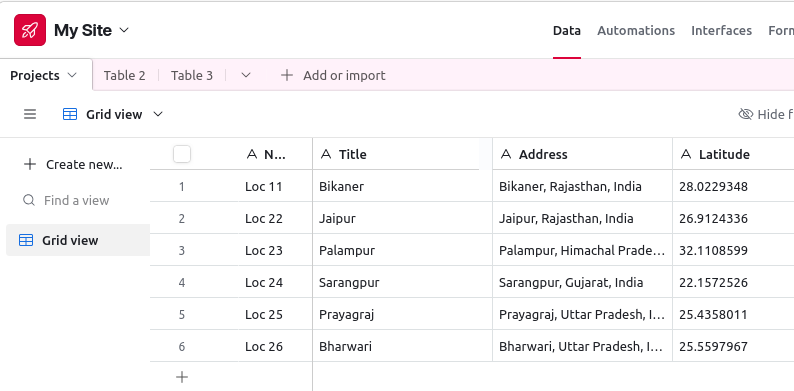The width and height of the screenshot is (794, 391).
Task: Click the plus icon to add a row
Action: tap(182, 377)
